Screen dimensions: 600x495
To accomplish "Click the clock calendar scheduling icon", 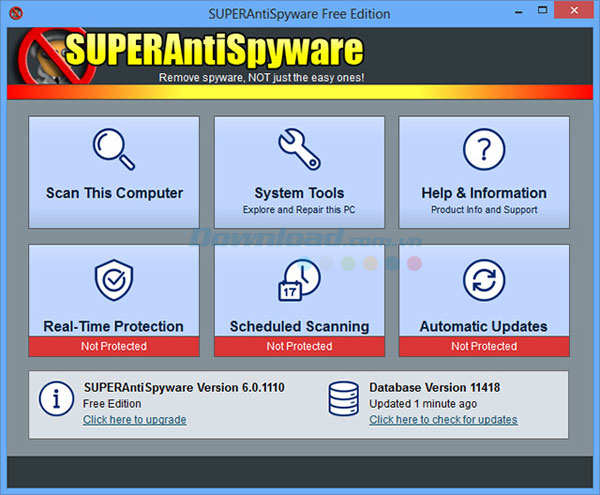I will coord(299,280).
